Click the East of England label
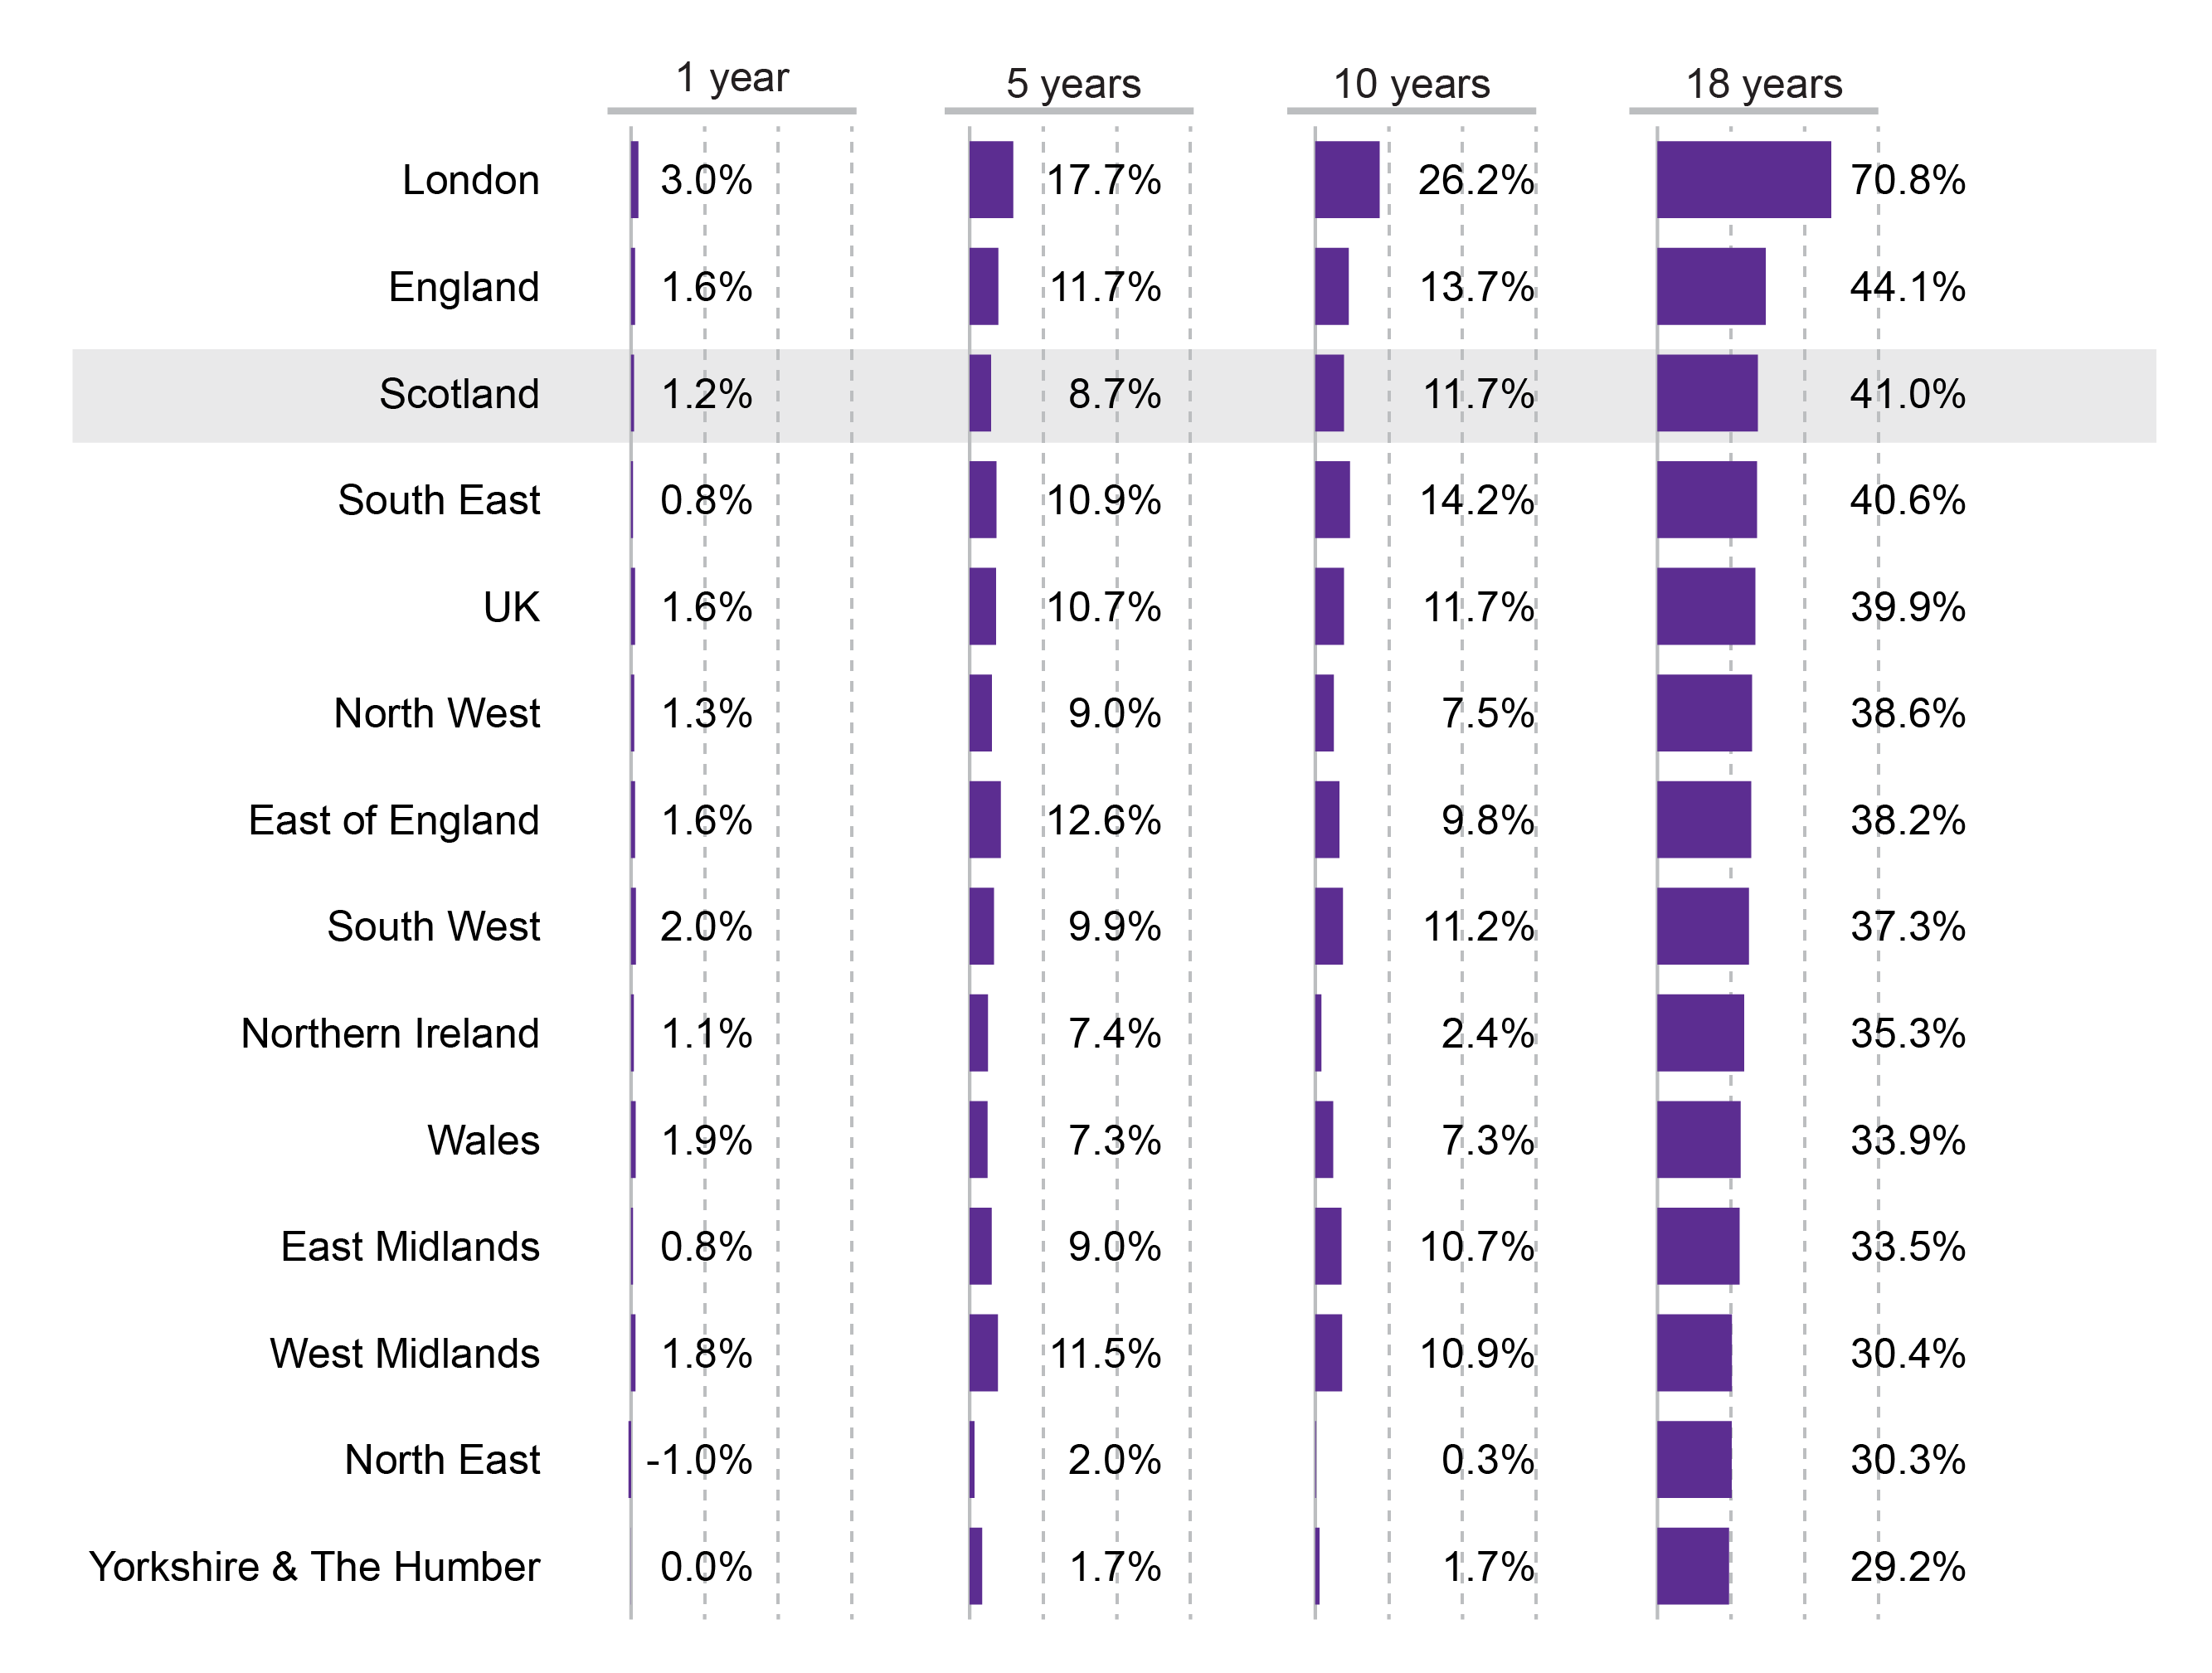Screen dimensions: 2212x1673 point(393,821)
